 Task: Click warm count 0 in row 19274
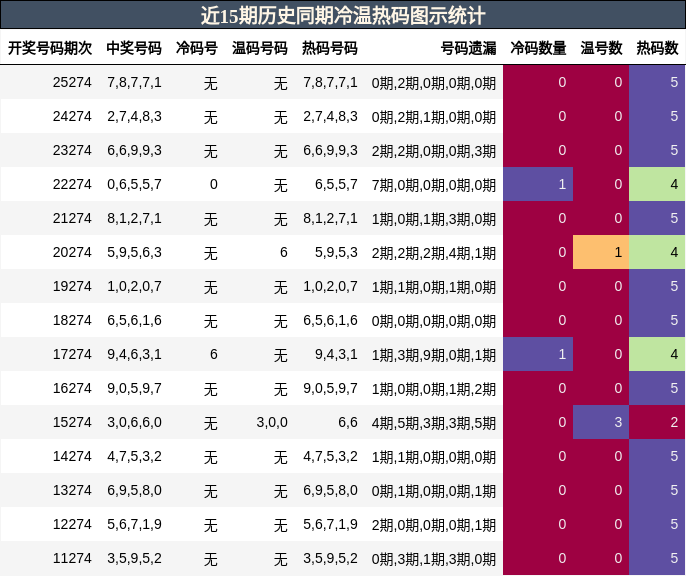pyautogui.click(x=601, y=286)
